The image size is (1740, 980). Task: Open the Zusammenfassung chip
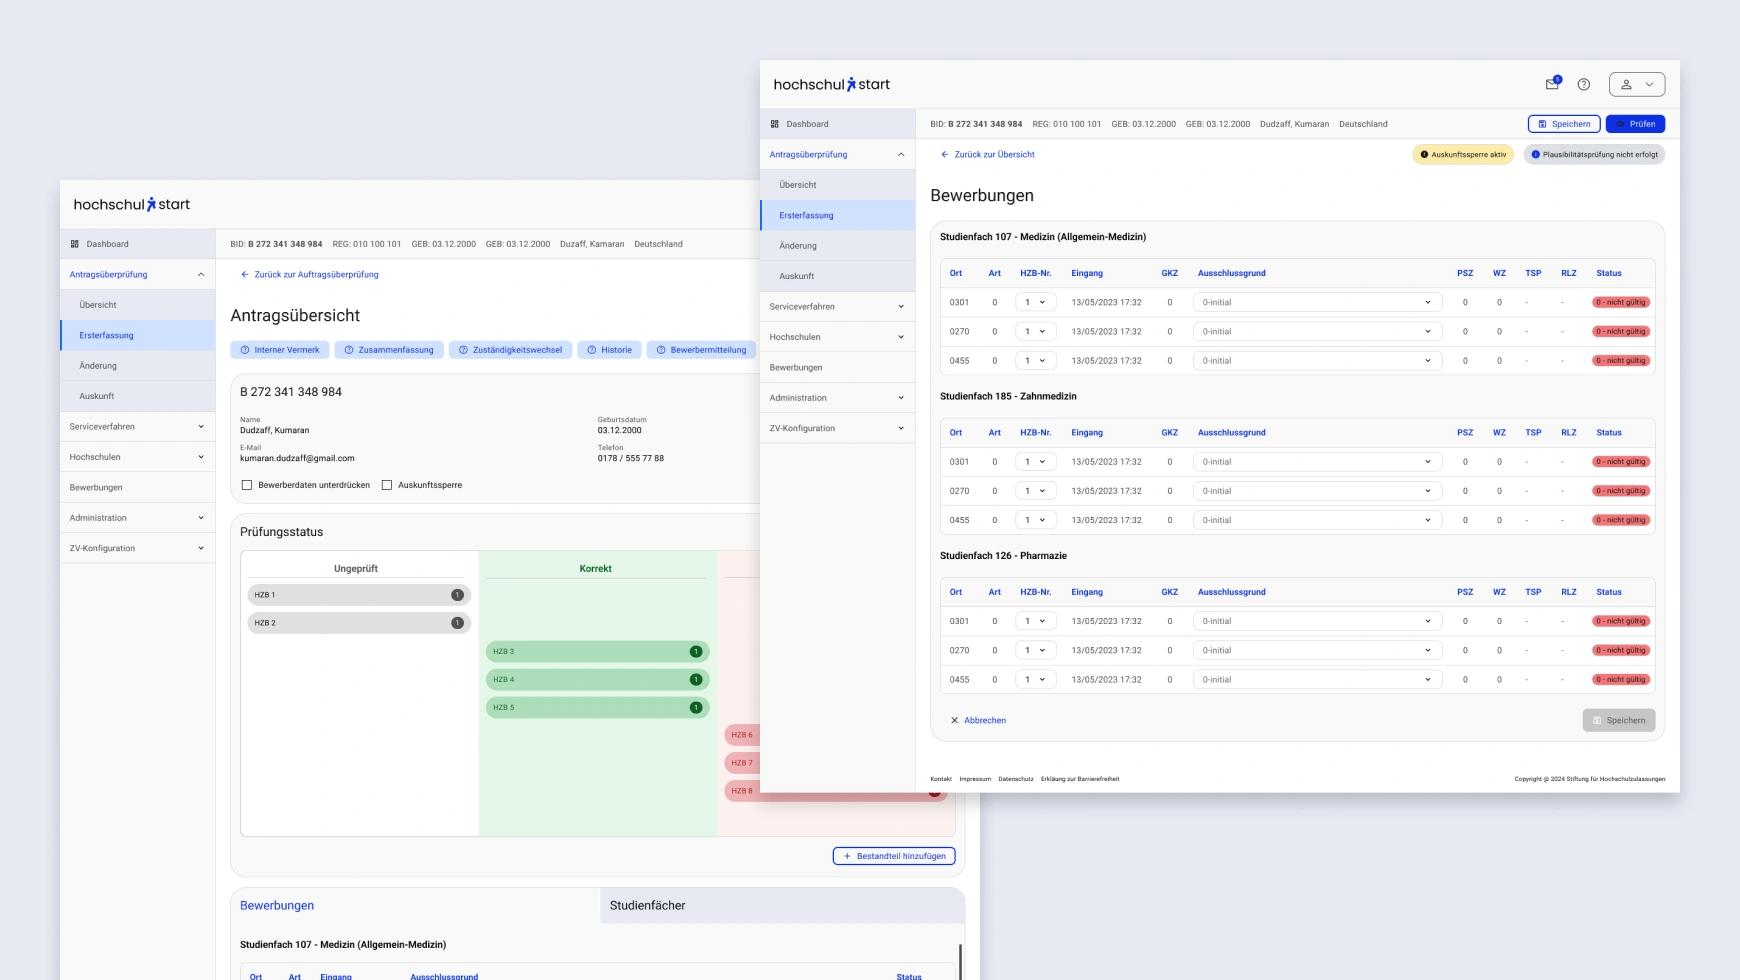coord(389,350)
